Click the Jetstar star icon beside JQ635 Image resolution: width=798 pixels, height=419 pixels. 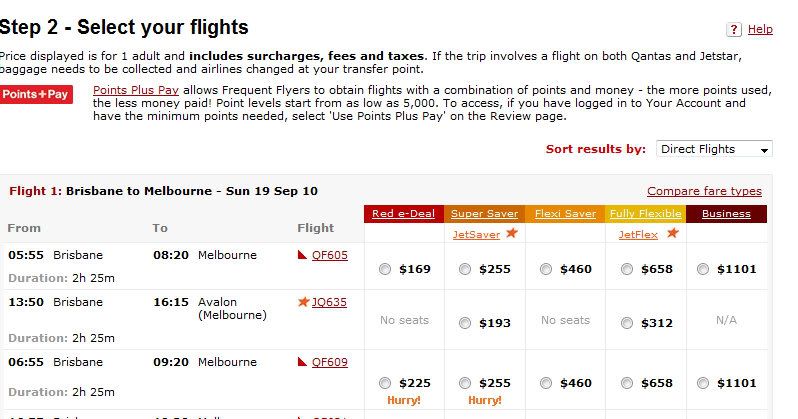point(303,301)
